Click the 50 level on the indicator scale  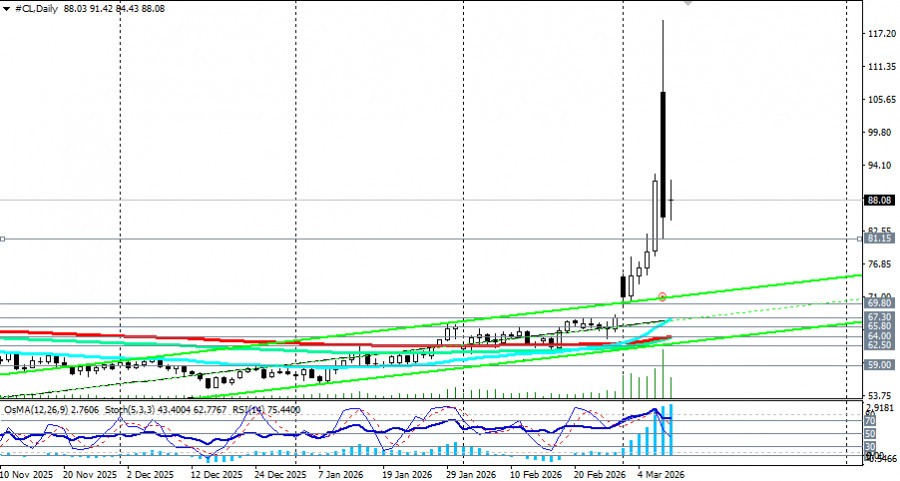click(870, 434)
